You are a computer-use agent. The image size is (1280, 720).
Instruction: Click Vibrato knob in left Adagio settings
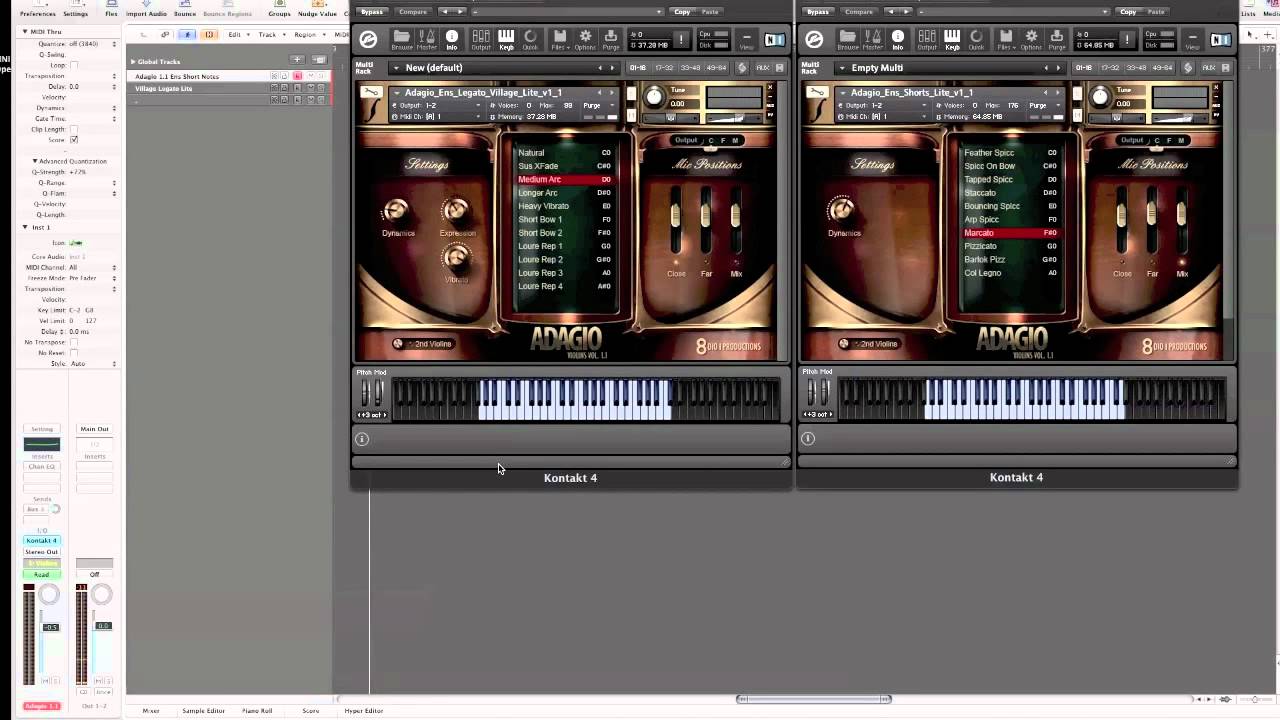(x=457, y=259)
